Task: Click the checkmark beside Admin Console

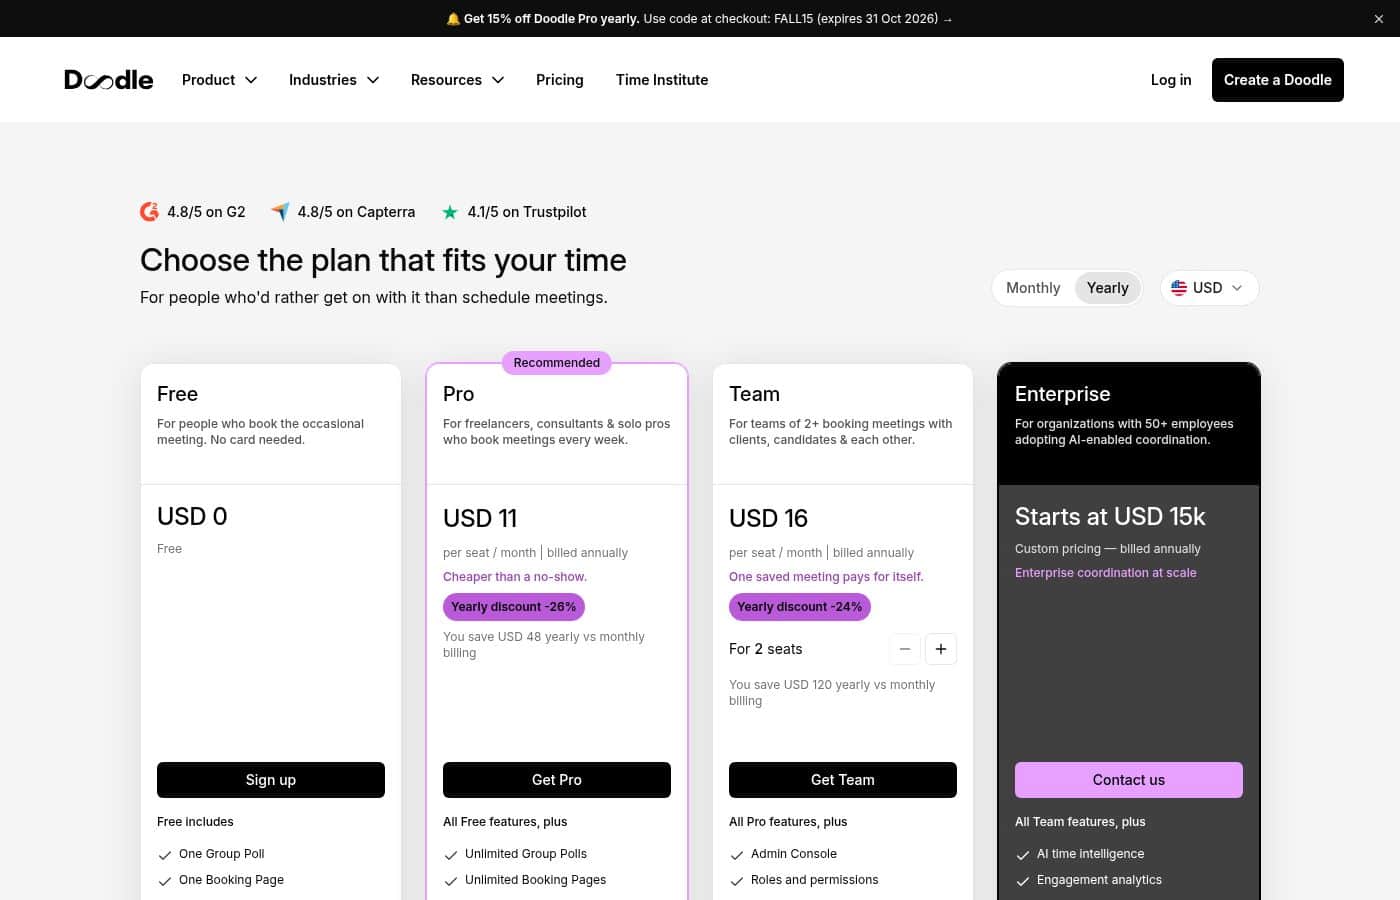Action: [x=737, y=855]
